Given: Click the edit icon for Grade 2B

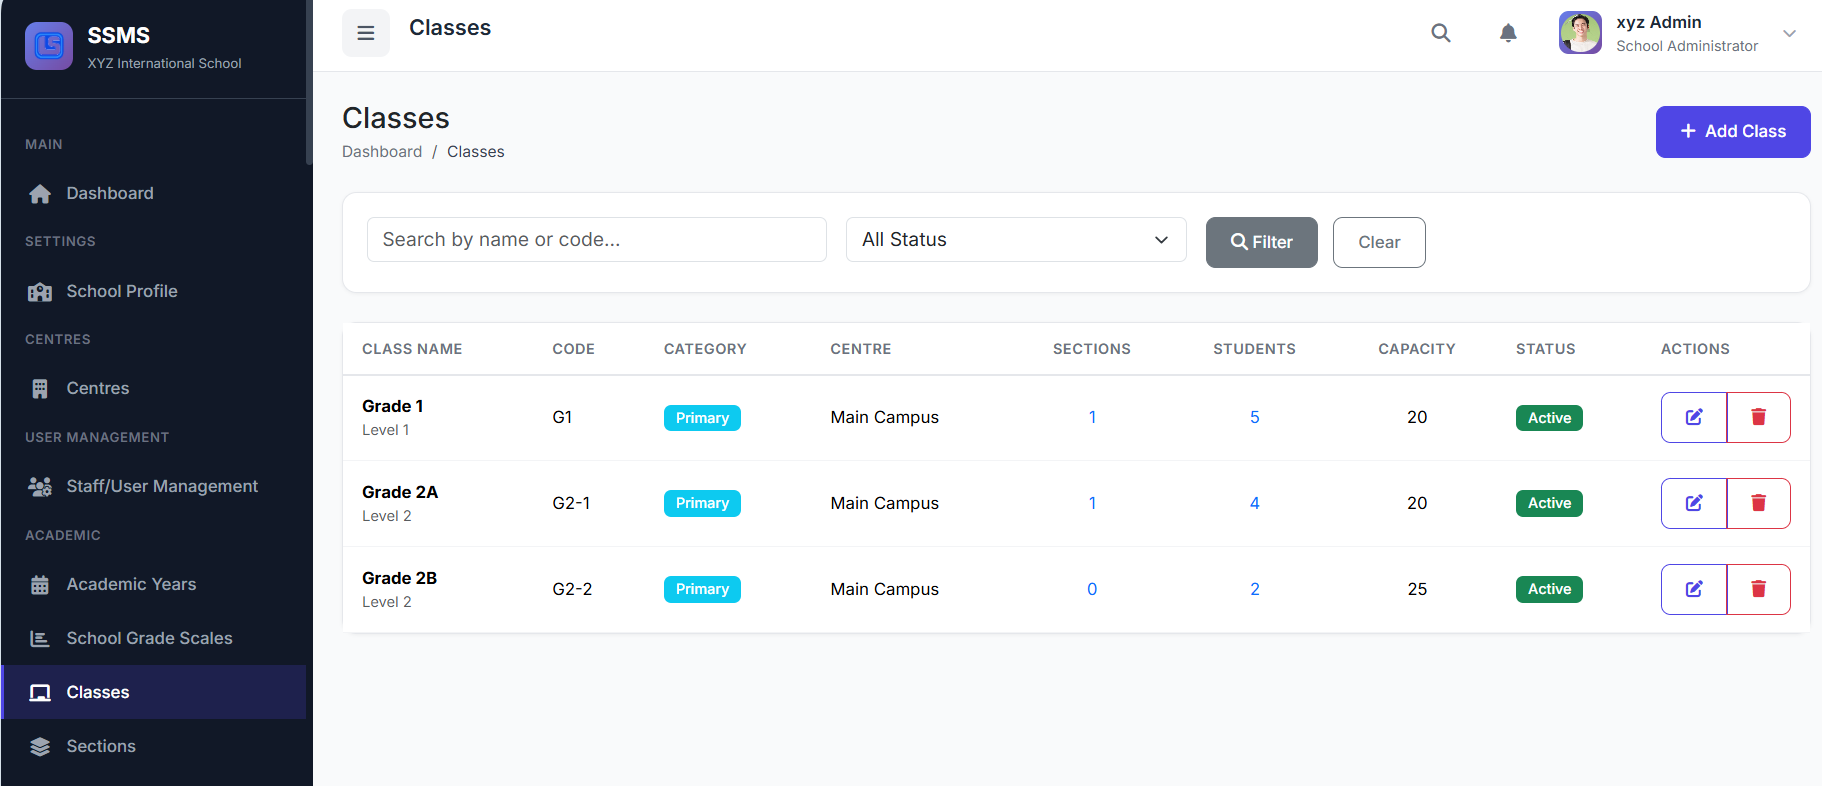Looking at the screenshot, I should pyautogui.click(x=1693, y=589).
